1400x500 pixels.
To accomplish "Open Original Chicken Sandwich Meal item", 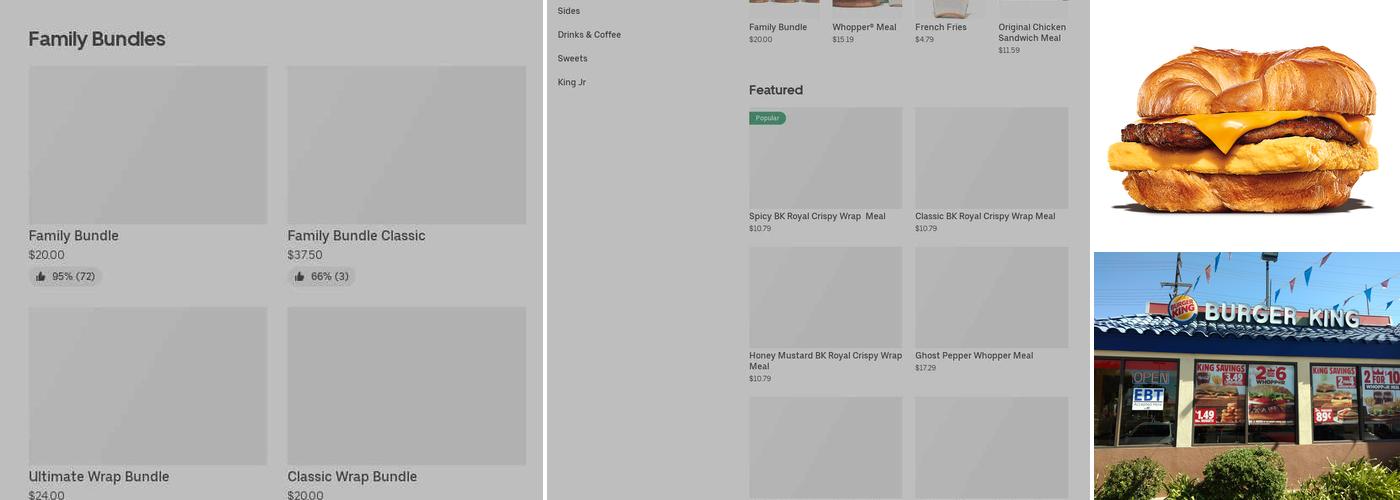I will pyautogui.click(x=1033, y=27).
